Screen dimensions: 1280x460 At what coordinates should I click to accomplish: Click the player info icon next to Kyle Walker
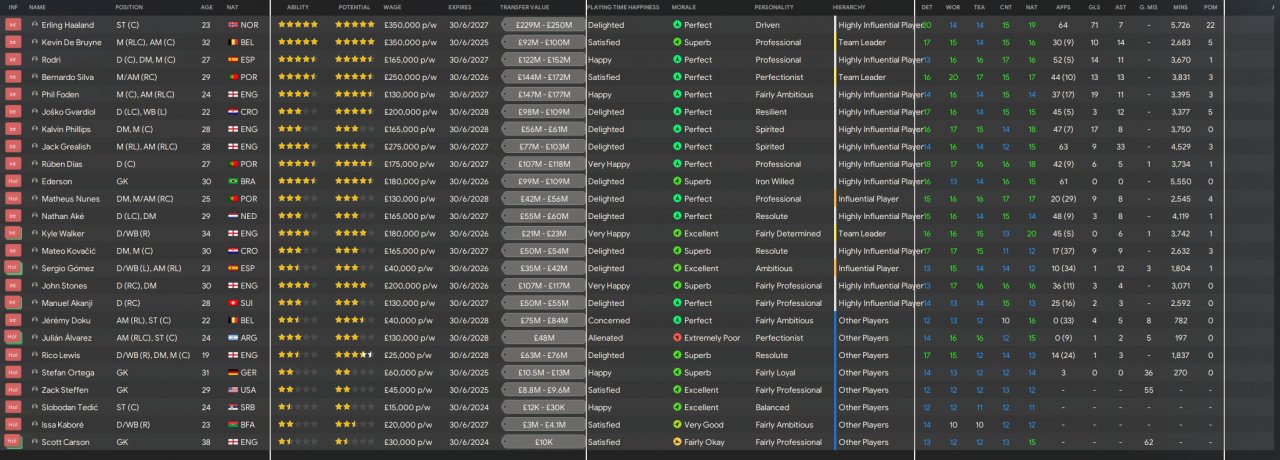pyautogui.click(x=35, y=233)
